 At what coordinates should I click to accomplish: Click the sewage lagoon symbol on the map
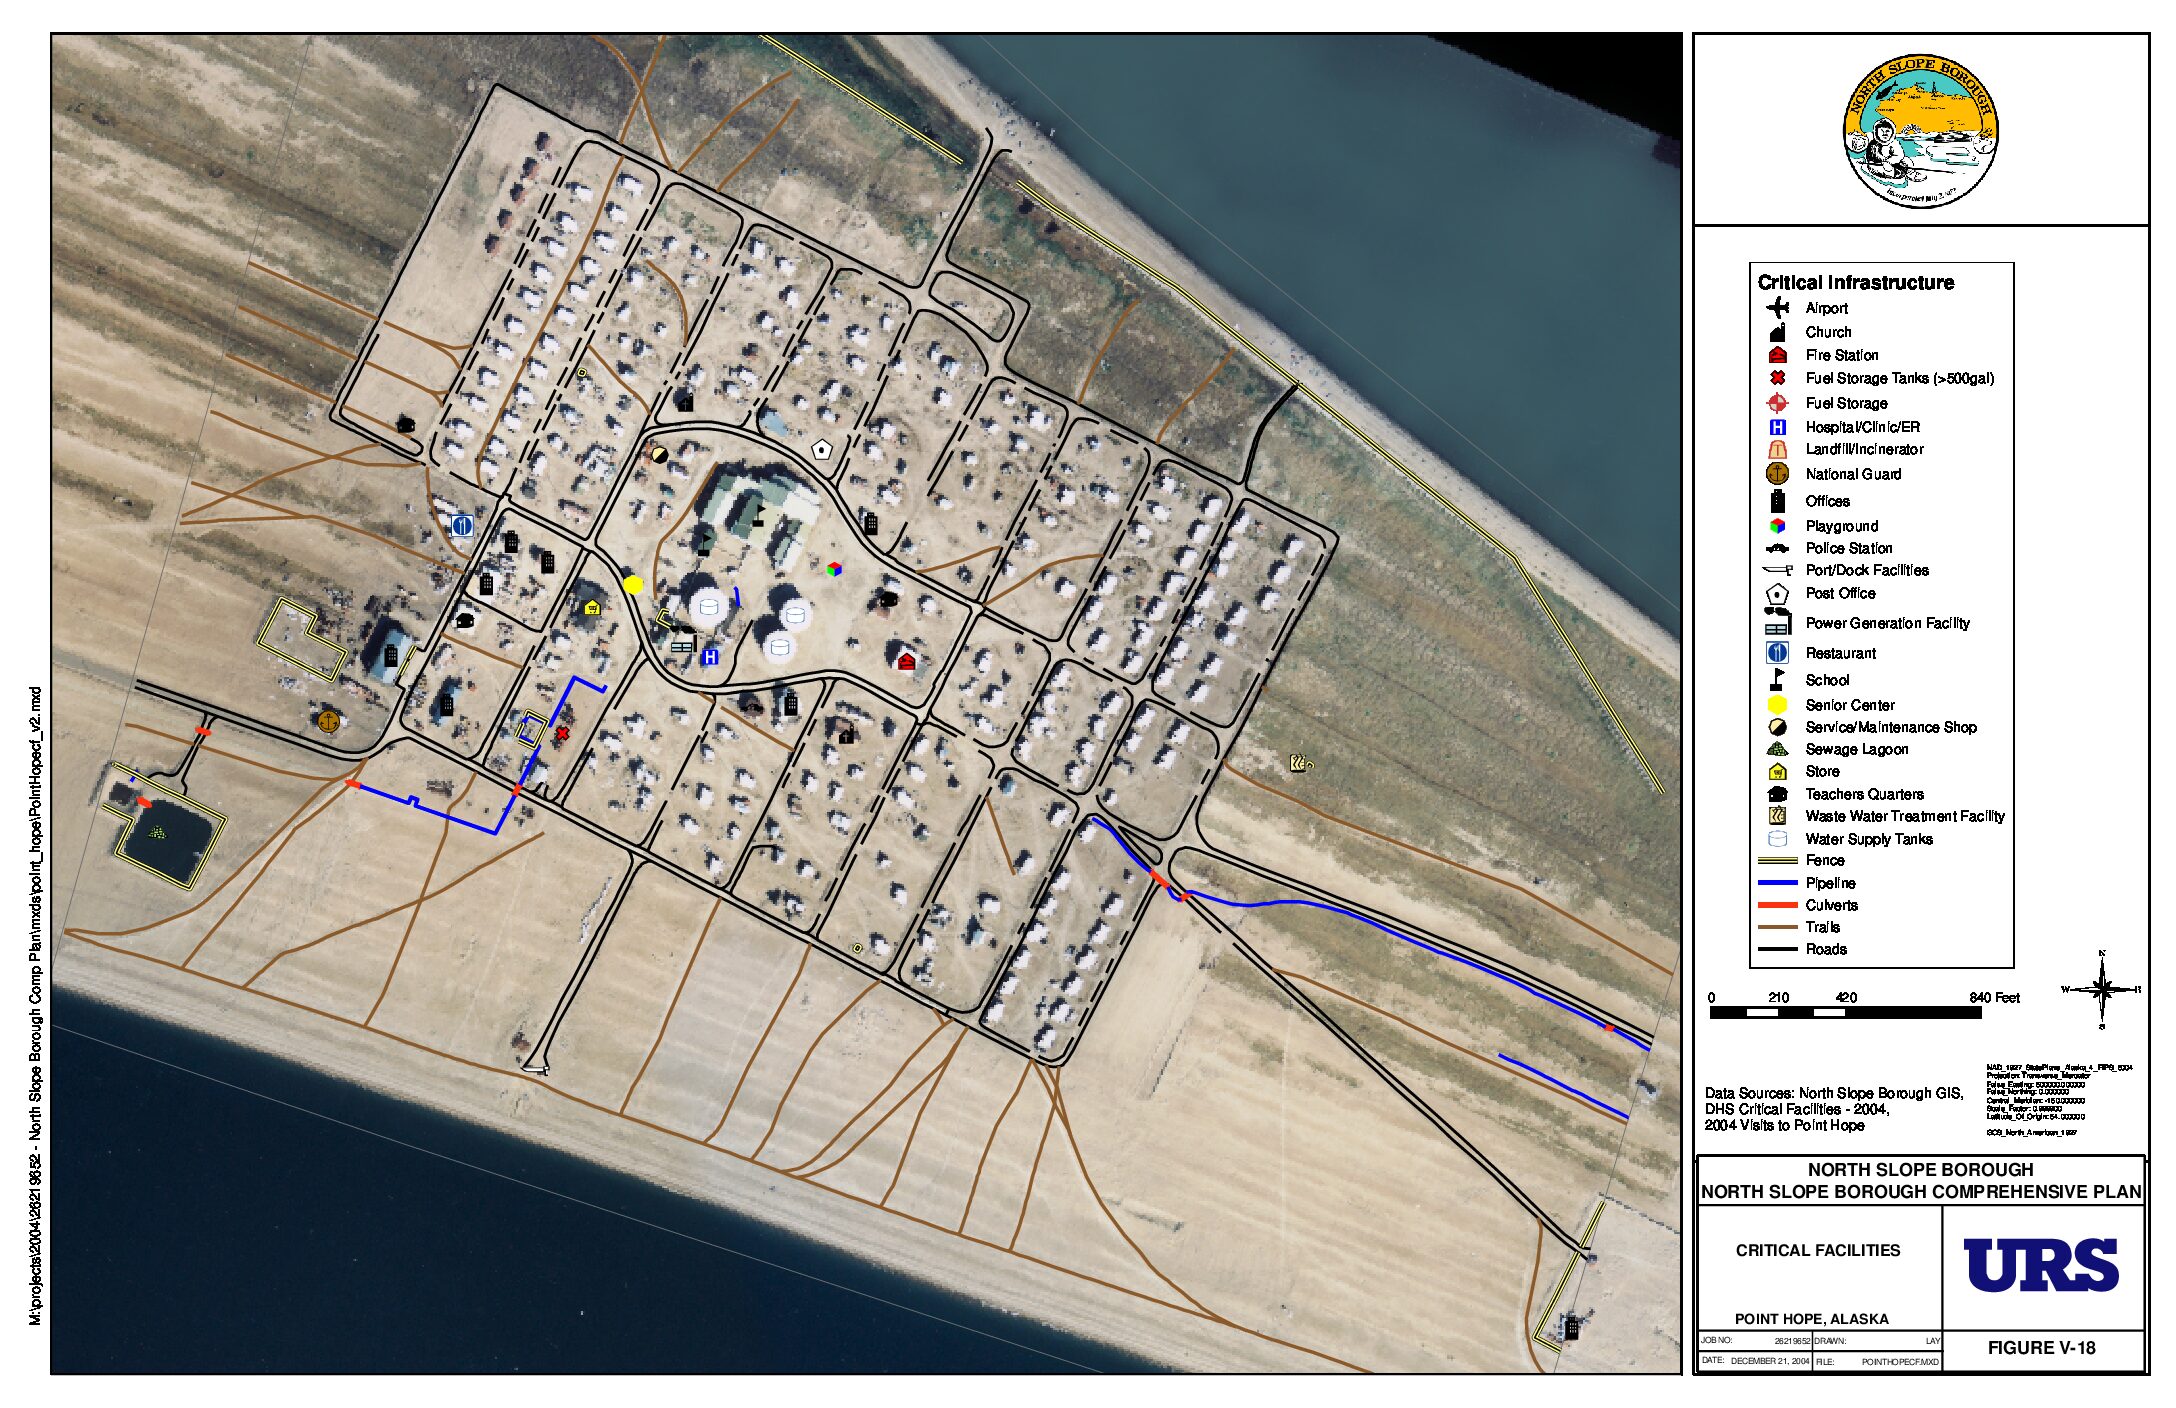(x=157, y=832)
